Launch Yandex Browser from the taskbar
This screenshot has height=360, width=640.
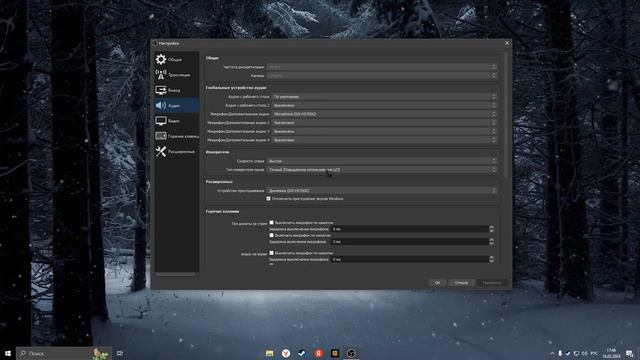[286, 353]
